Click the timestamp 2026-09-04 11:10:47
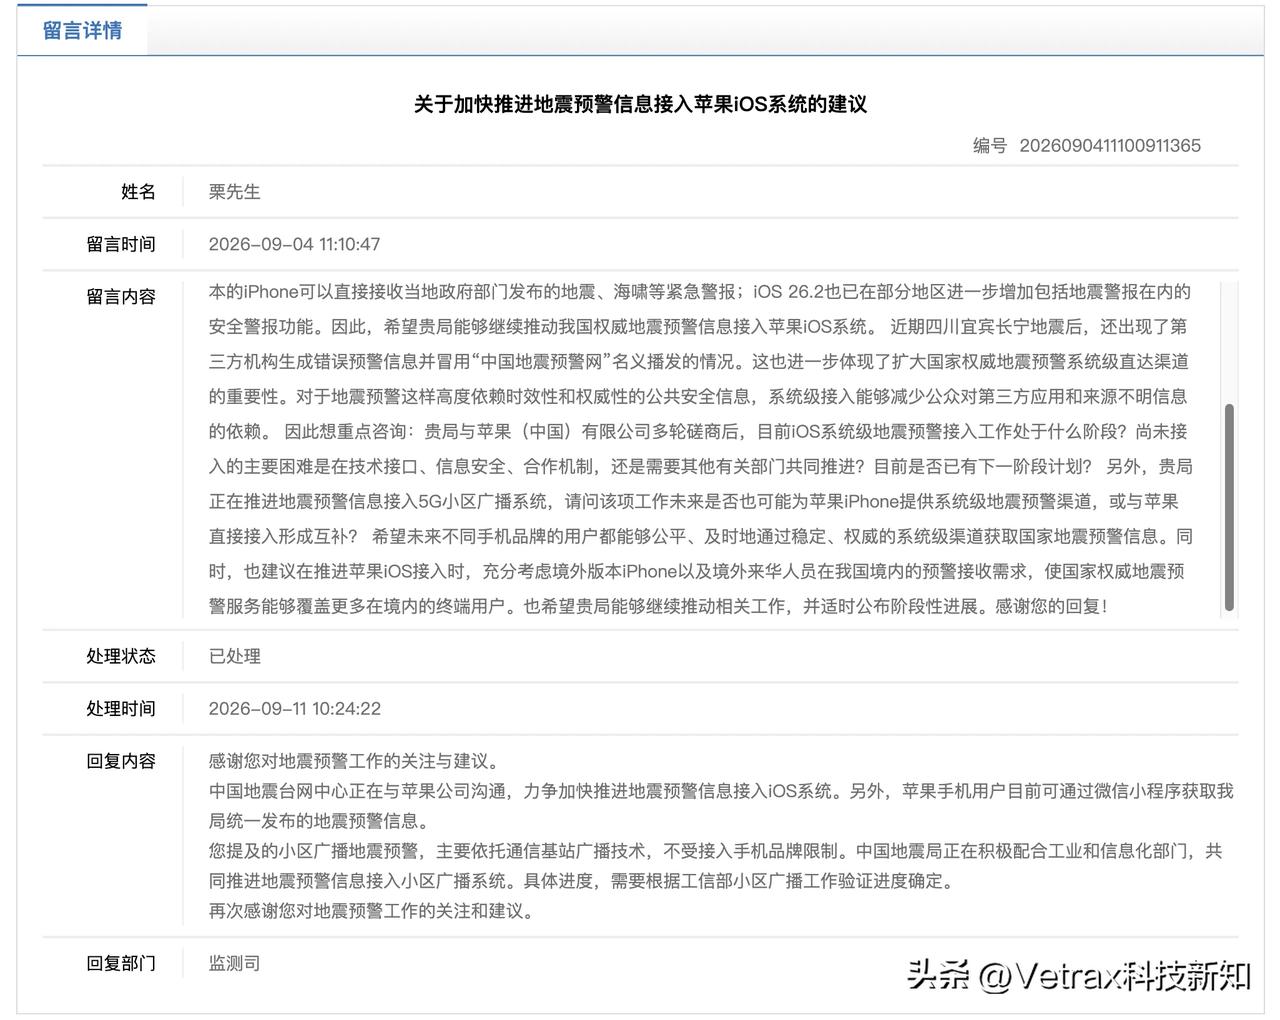 294,244
